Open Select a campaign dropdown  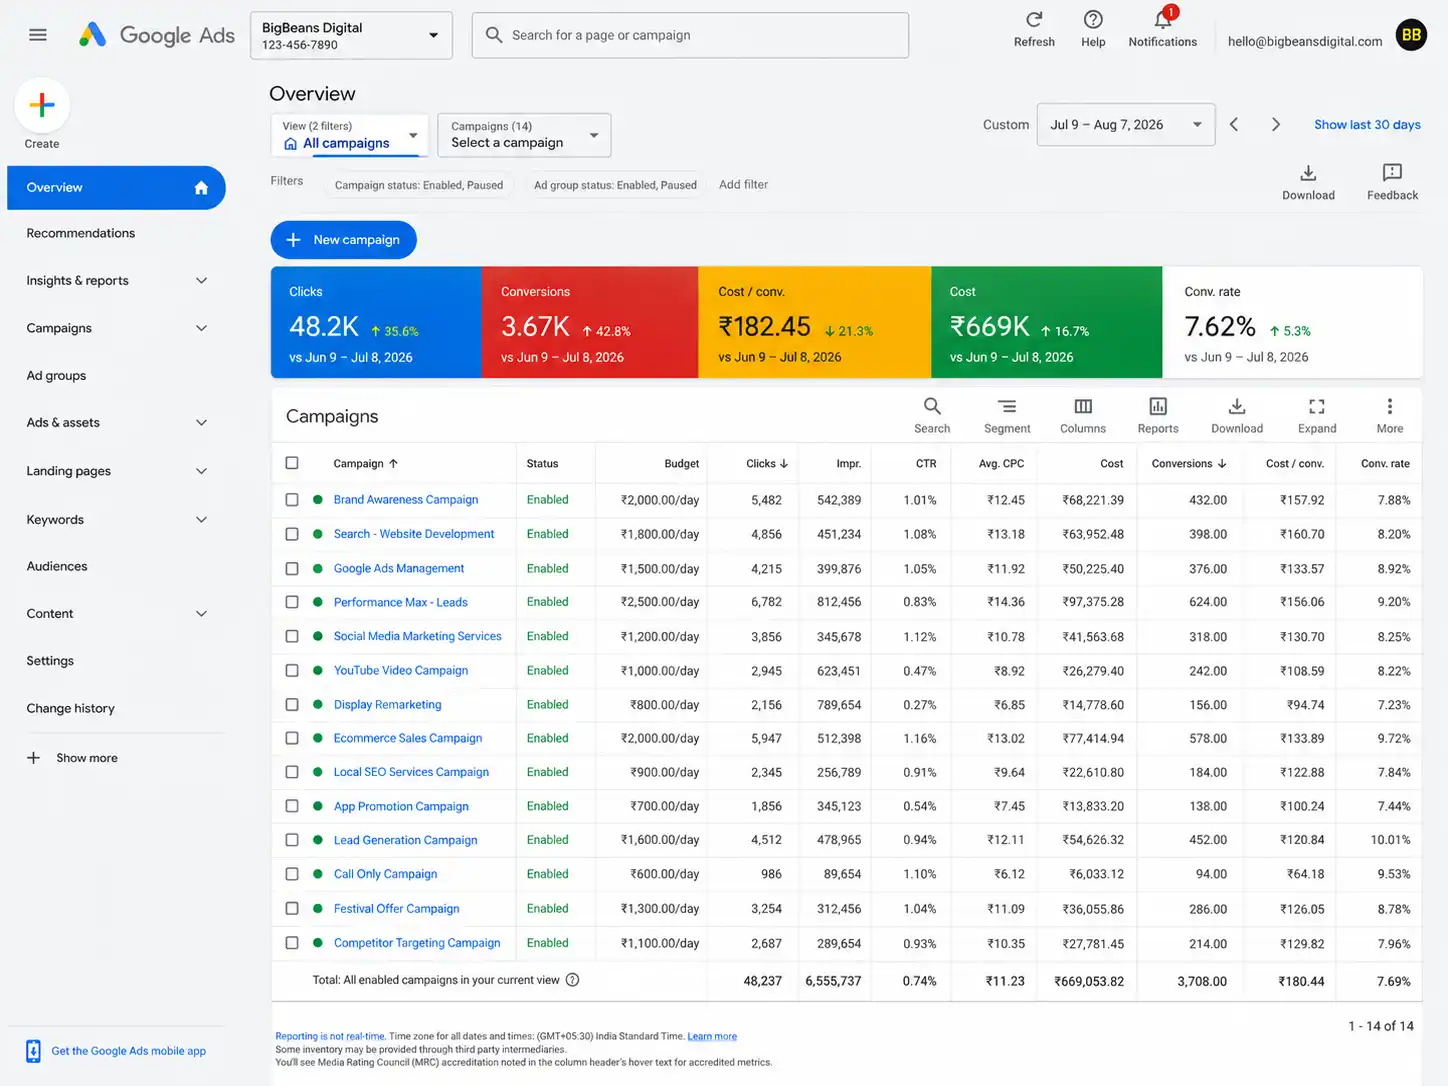click(524, 135)
